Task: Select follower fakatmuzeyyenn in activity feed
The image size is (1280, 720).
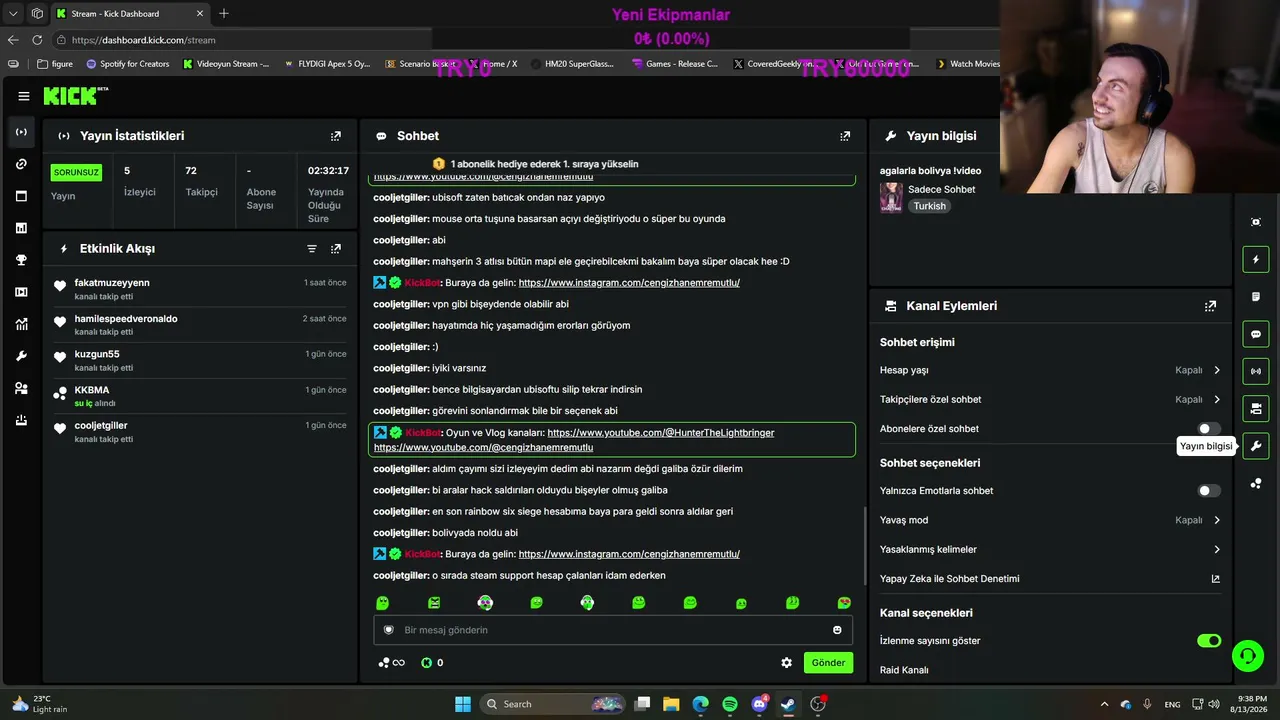Action: click(112, 283)
